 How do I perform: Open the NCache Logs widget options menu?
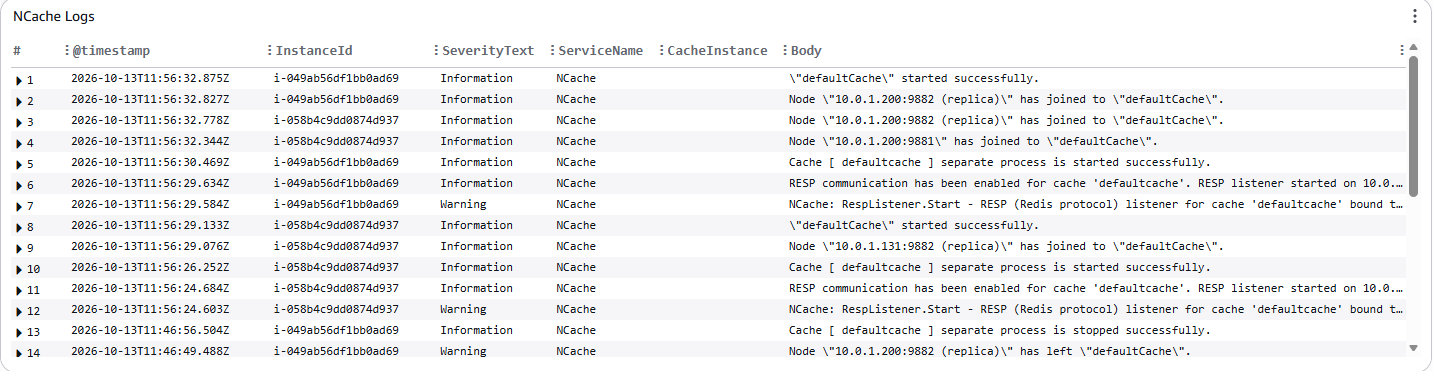click(x=1415, y=17)
